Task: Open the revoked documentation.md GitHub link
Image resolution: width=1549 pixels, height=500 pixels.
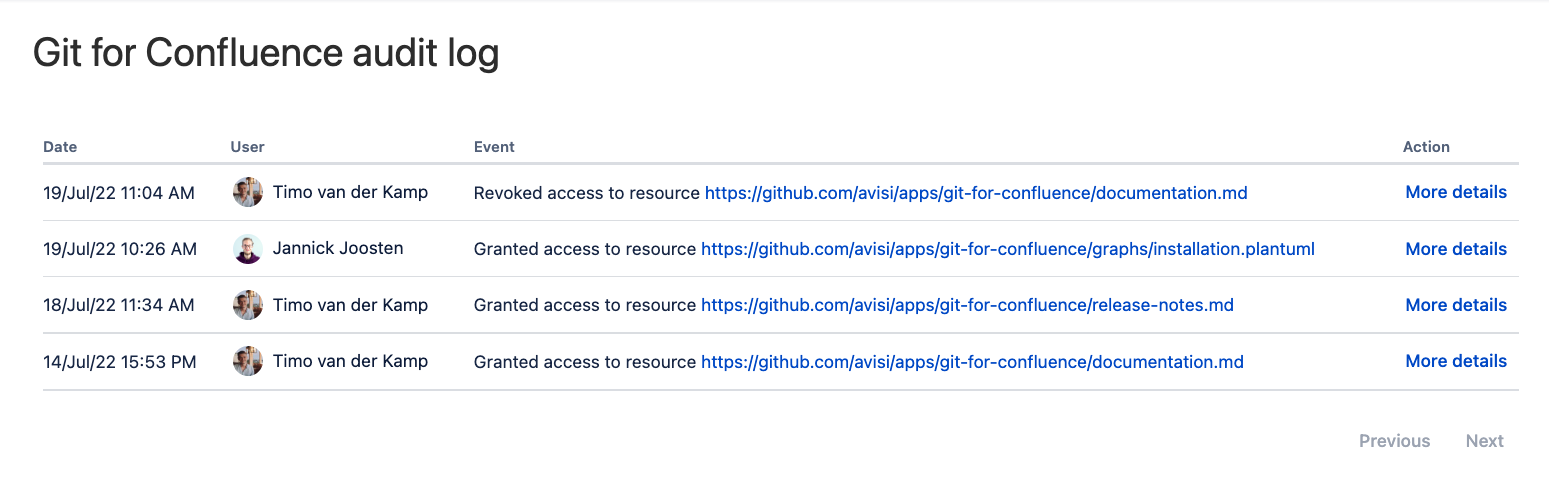Action: [x=976, y=193]
